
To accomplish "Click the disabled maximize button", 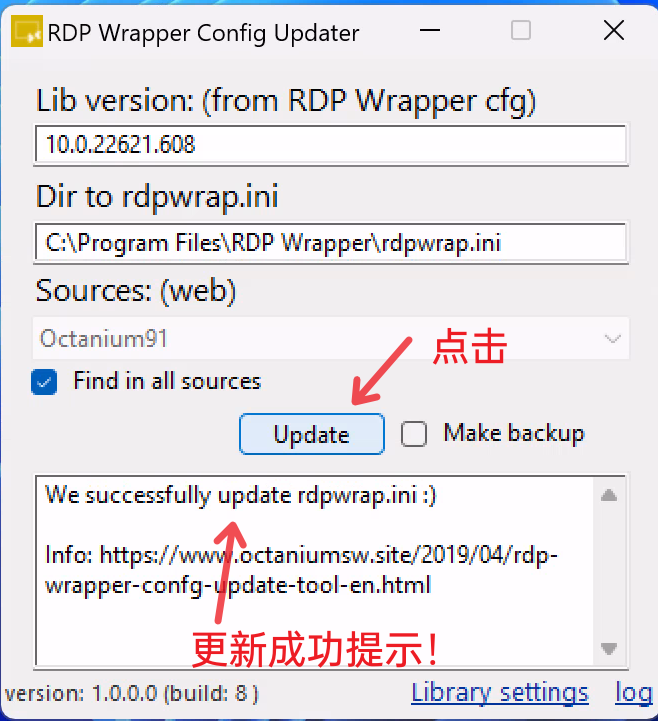I will click(x=521, y=31).
